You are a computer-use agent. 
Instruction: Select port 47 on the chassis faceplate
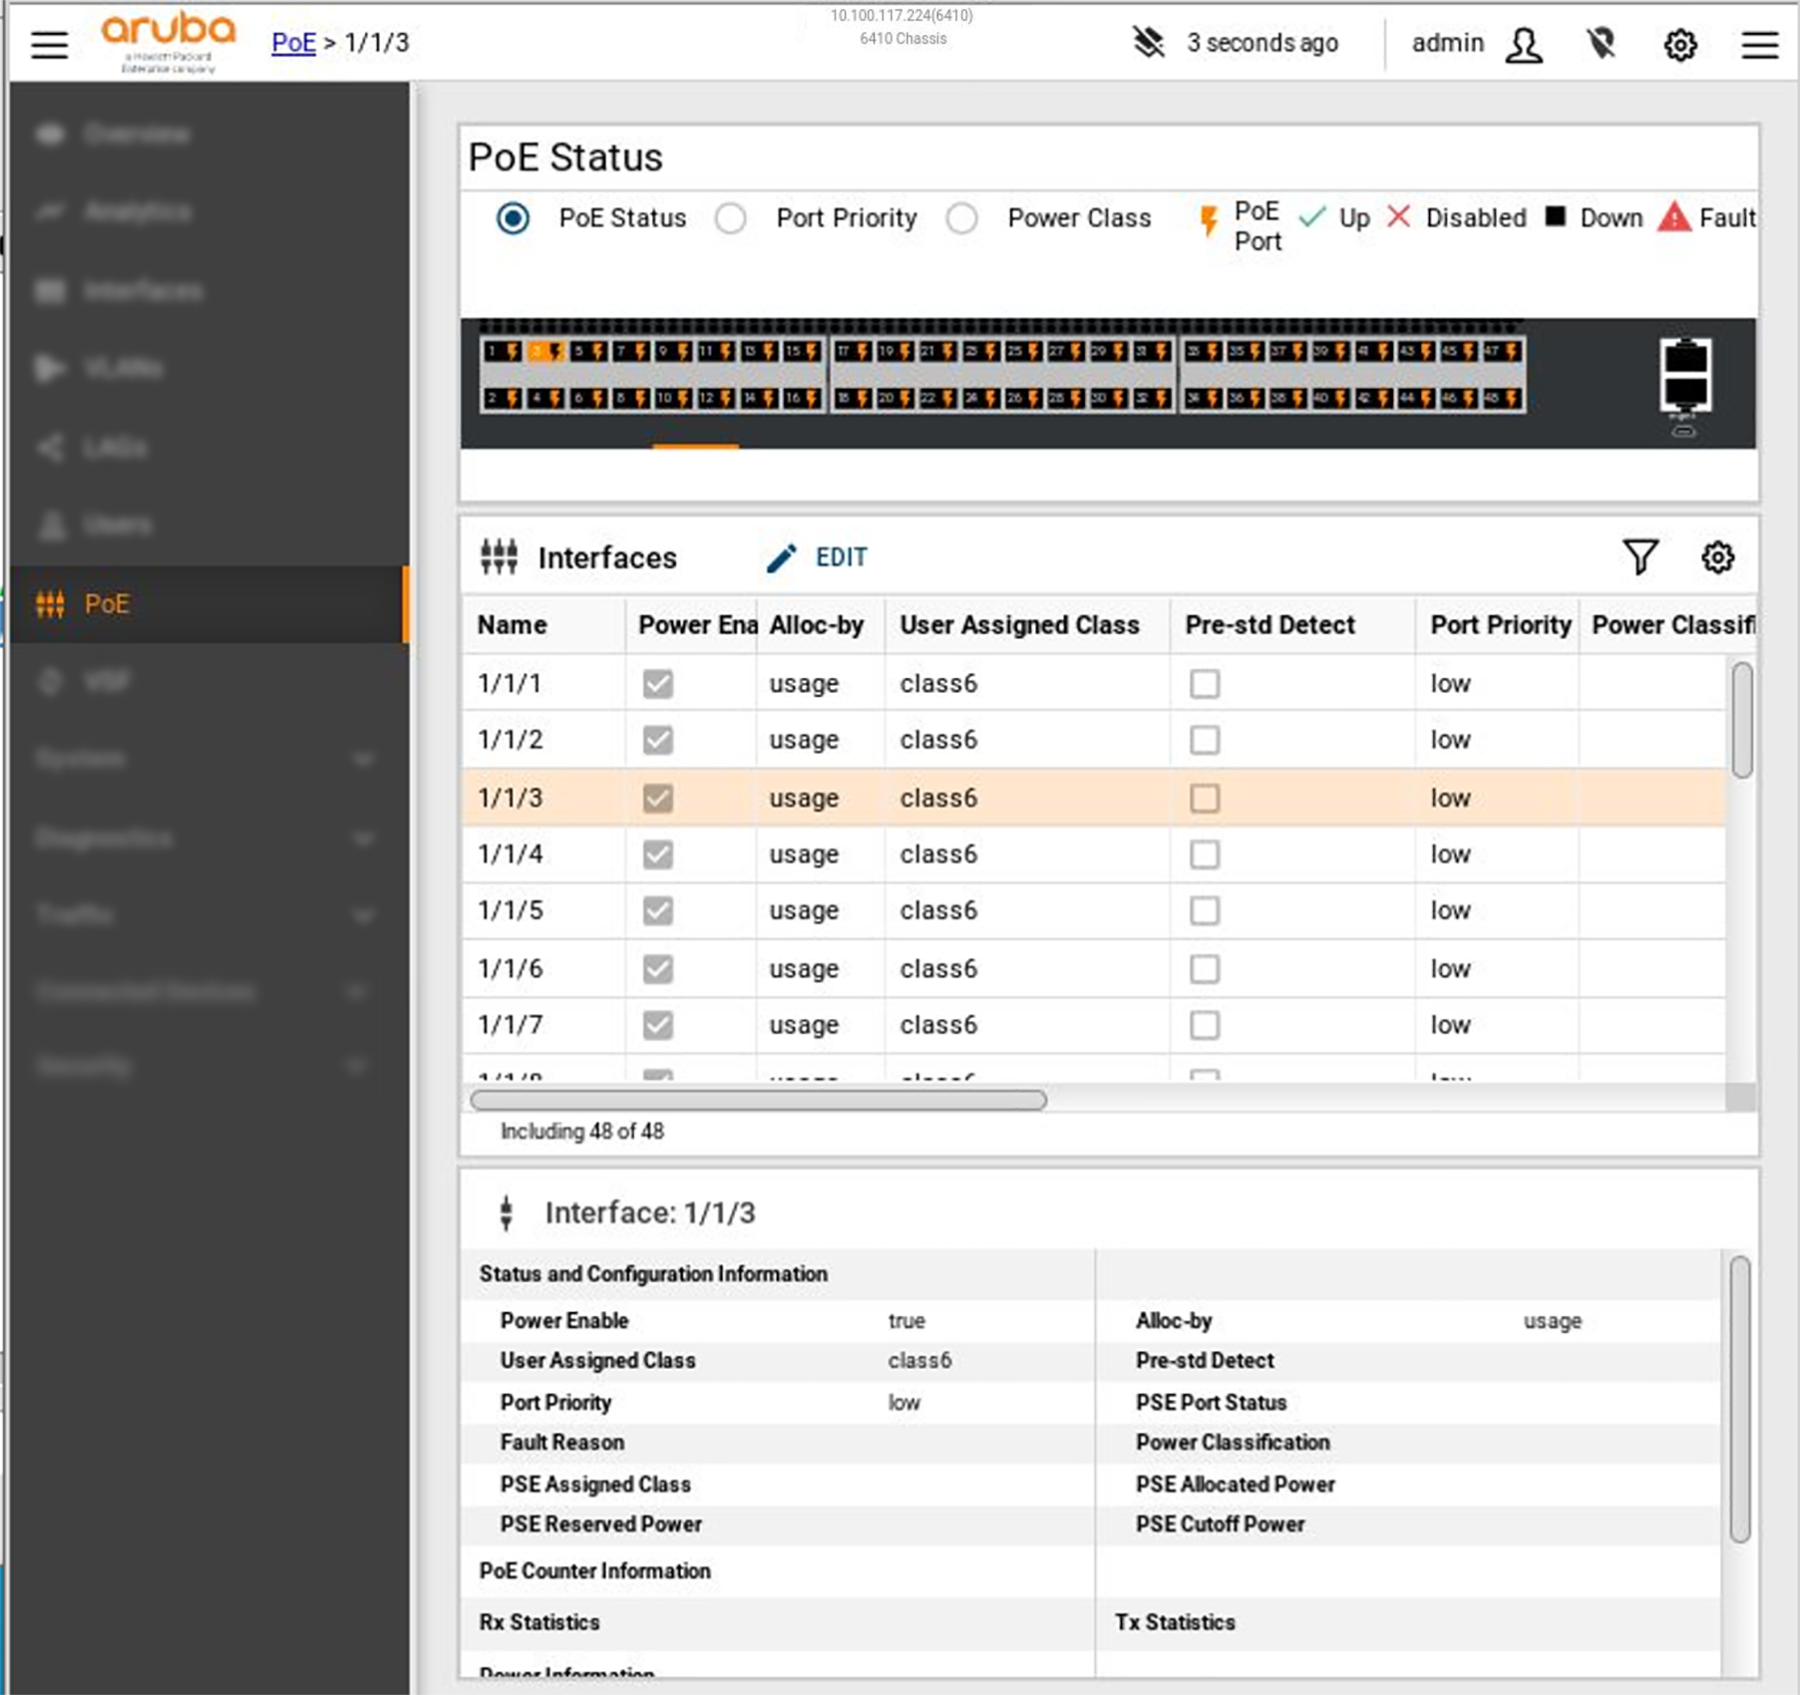point(1502,351)
